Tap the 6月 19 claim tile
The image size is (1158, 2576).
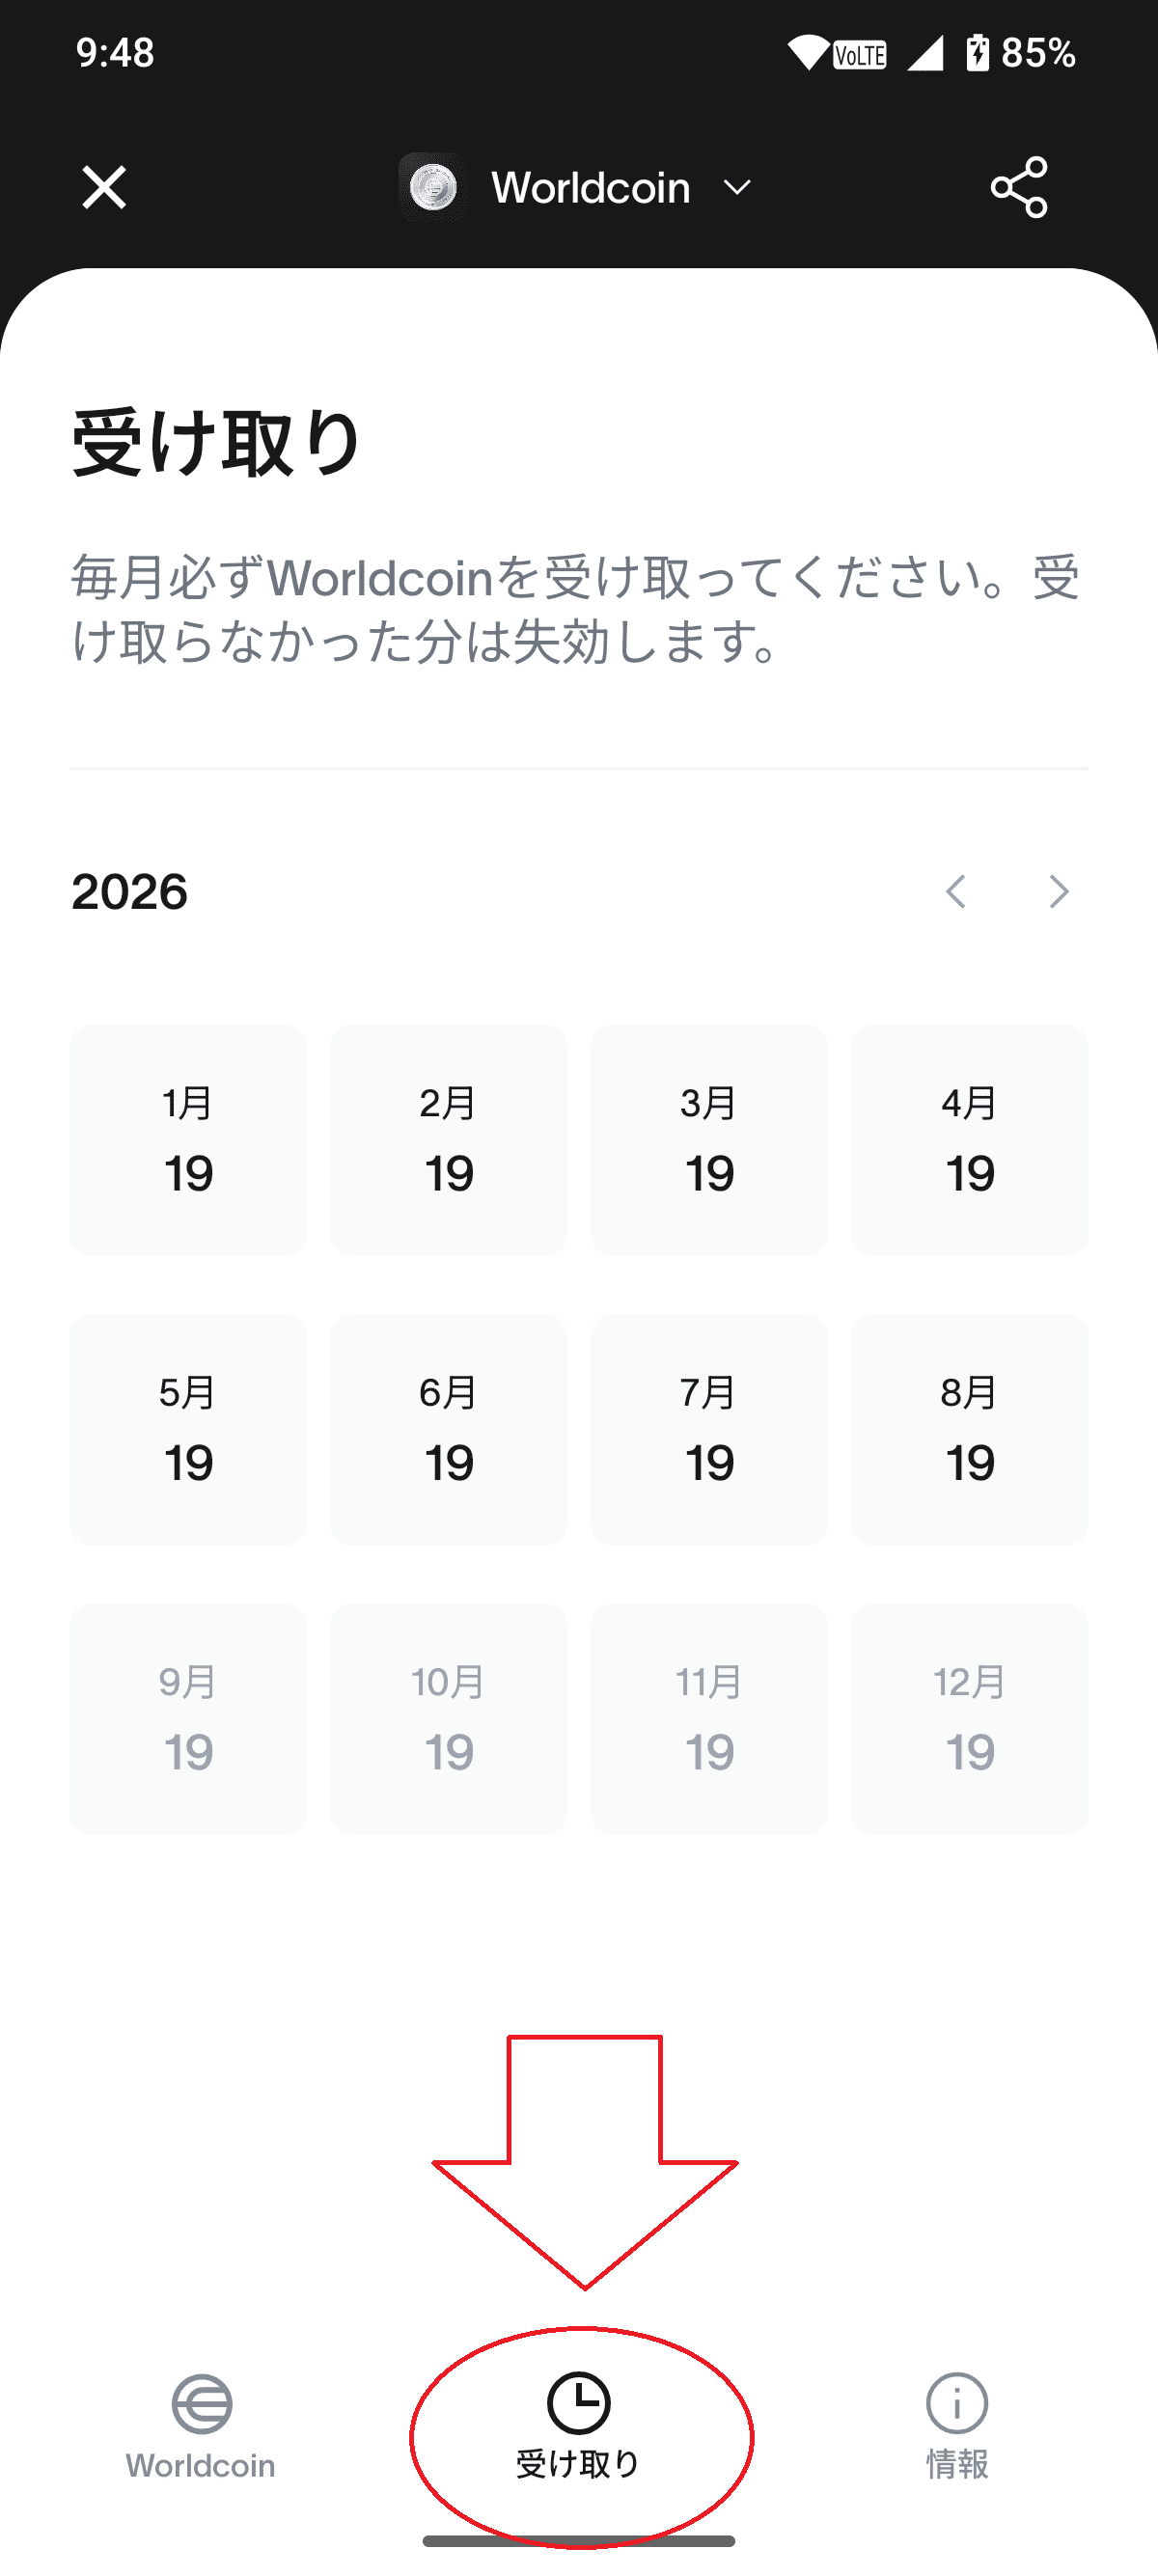click(448, 1429)
